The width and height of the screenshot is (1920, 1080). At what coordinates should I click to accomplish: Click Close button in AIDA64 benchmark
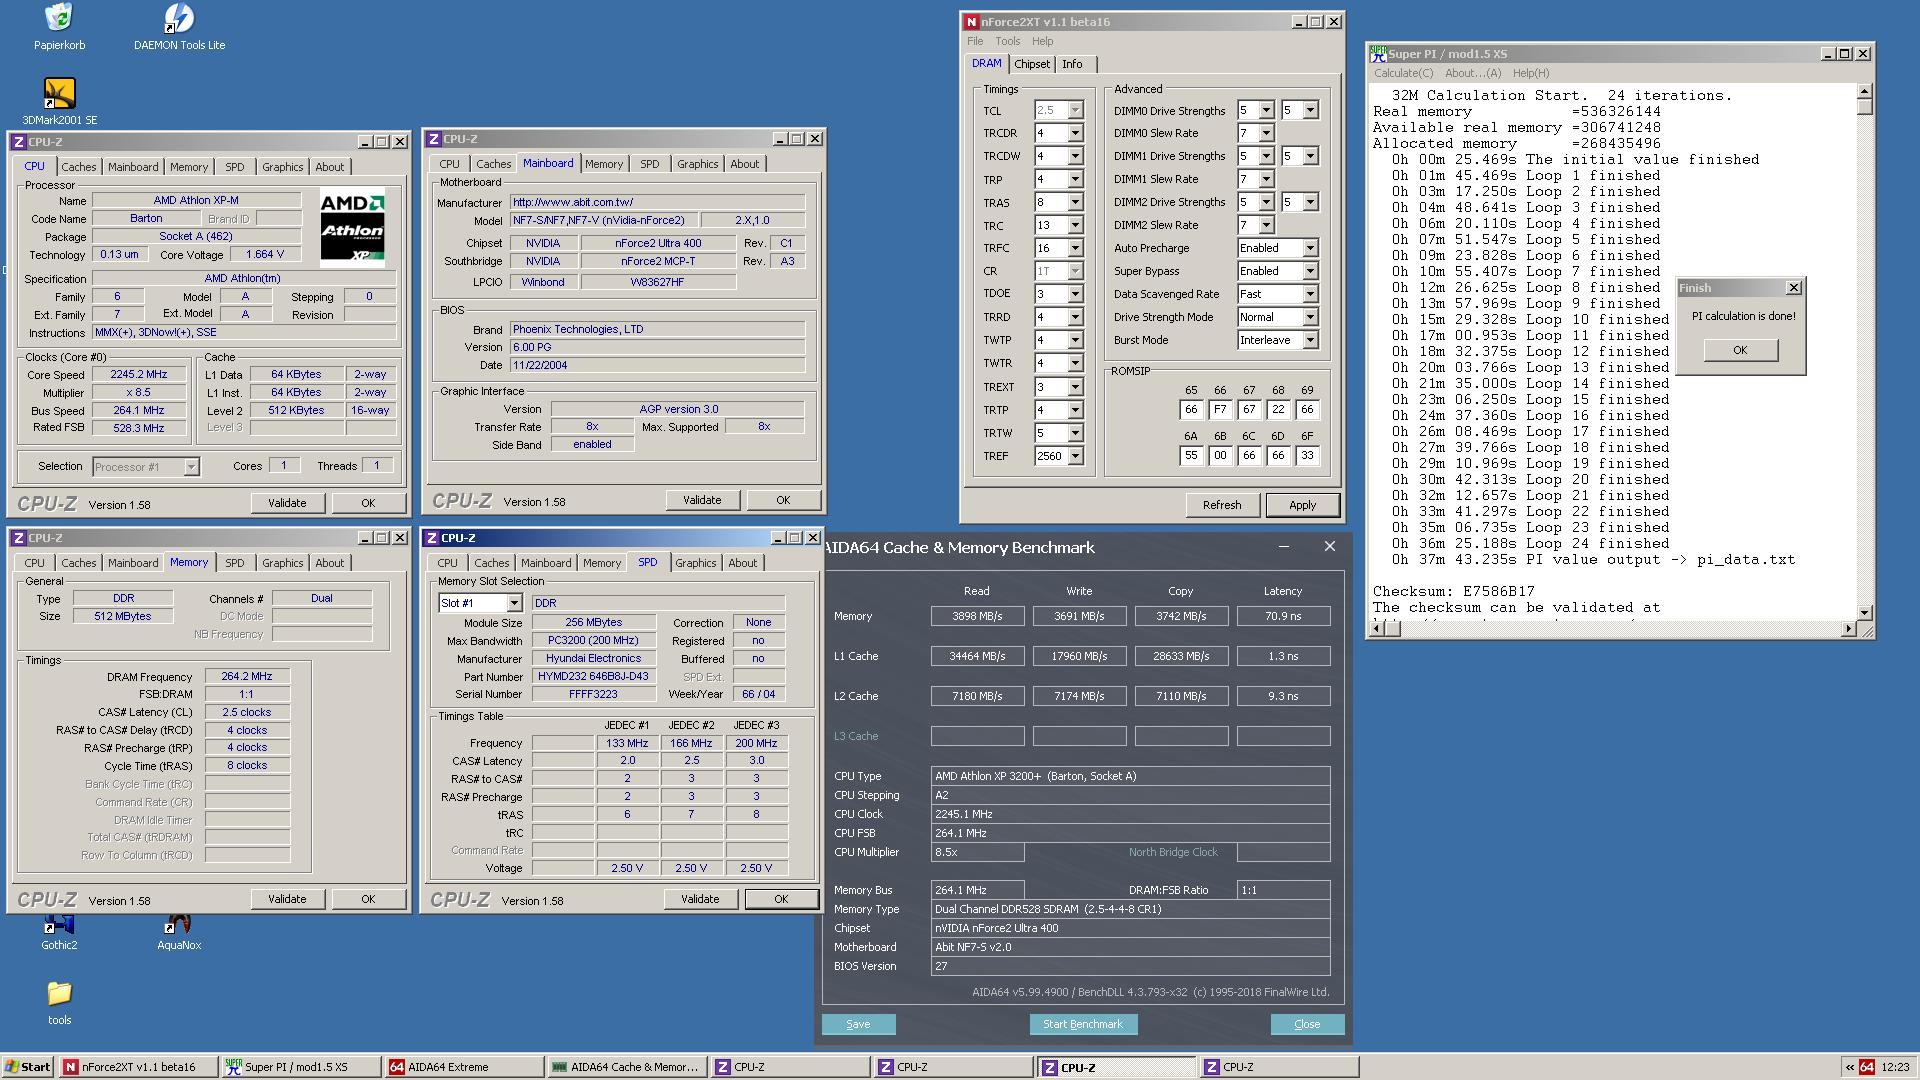(x=1307, y=1024)
